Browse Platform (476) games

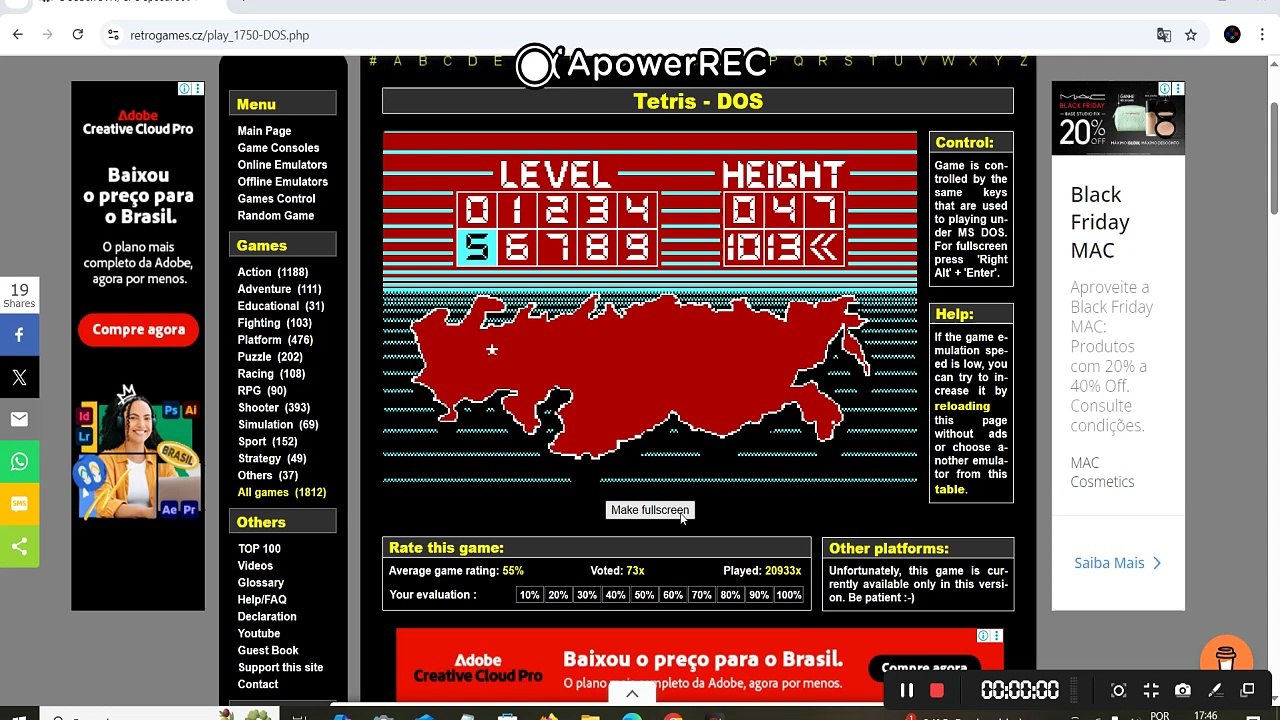pos(275,340)
